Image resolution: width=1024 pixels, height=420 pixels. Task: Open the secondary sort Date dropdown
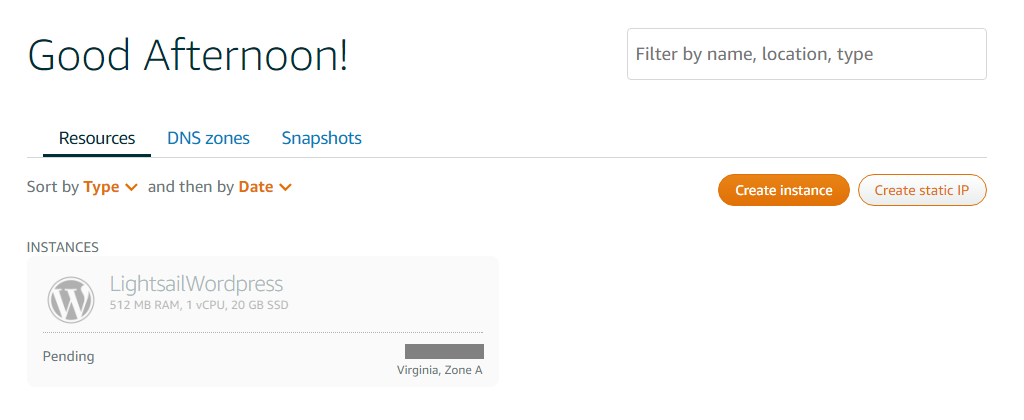click(x=265, y=187)
